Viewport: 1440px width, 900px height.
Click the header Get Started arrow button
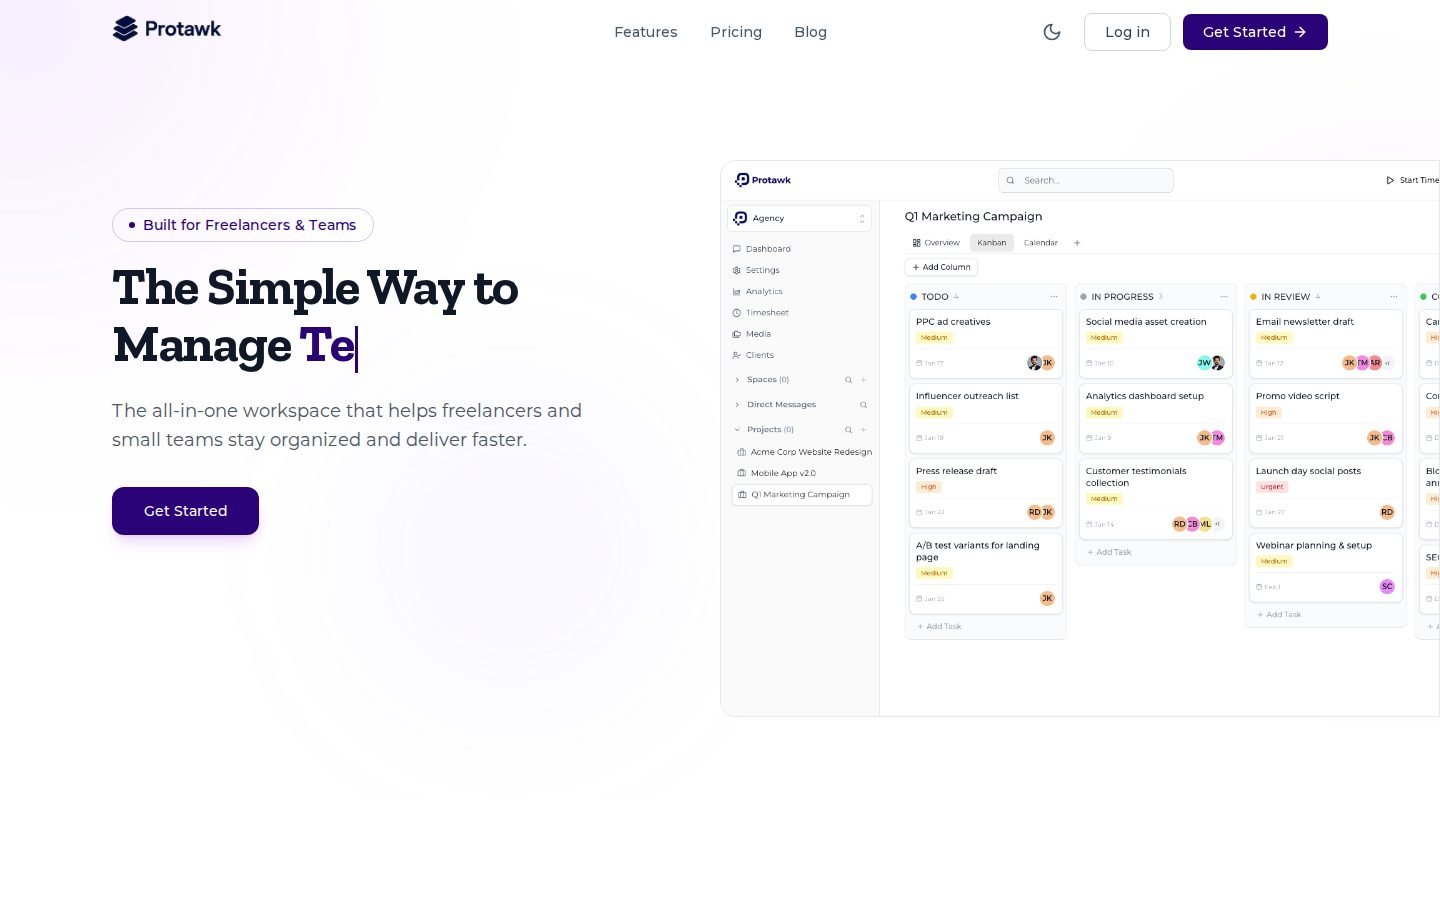[x=1255, y=32]
